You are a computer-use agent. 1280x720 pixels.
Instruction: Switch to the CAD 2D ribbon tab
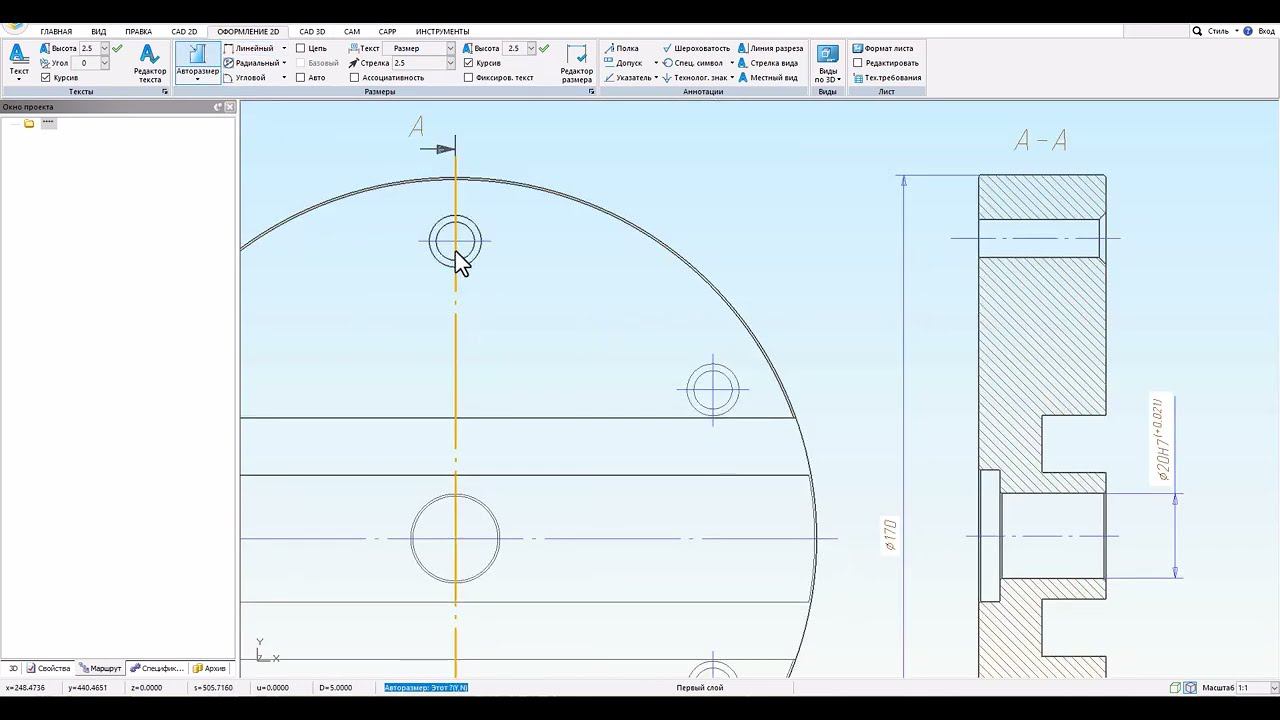point(184,31)
